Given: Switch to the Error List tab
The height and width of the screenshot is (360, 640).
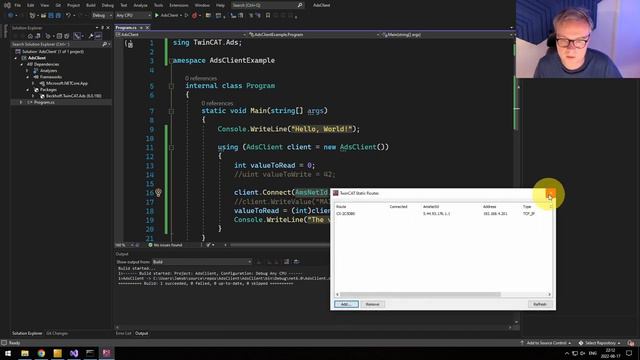Looking at the screenshot, I should (x=123, y=333).
